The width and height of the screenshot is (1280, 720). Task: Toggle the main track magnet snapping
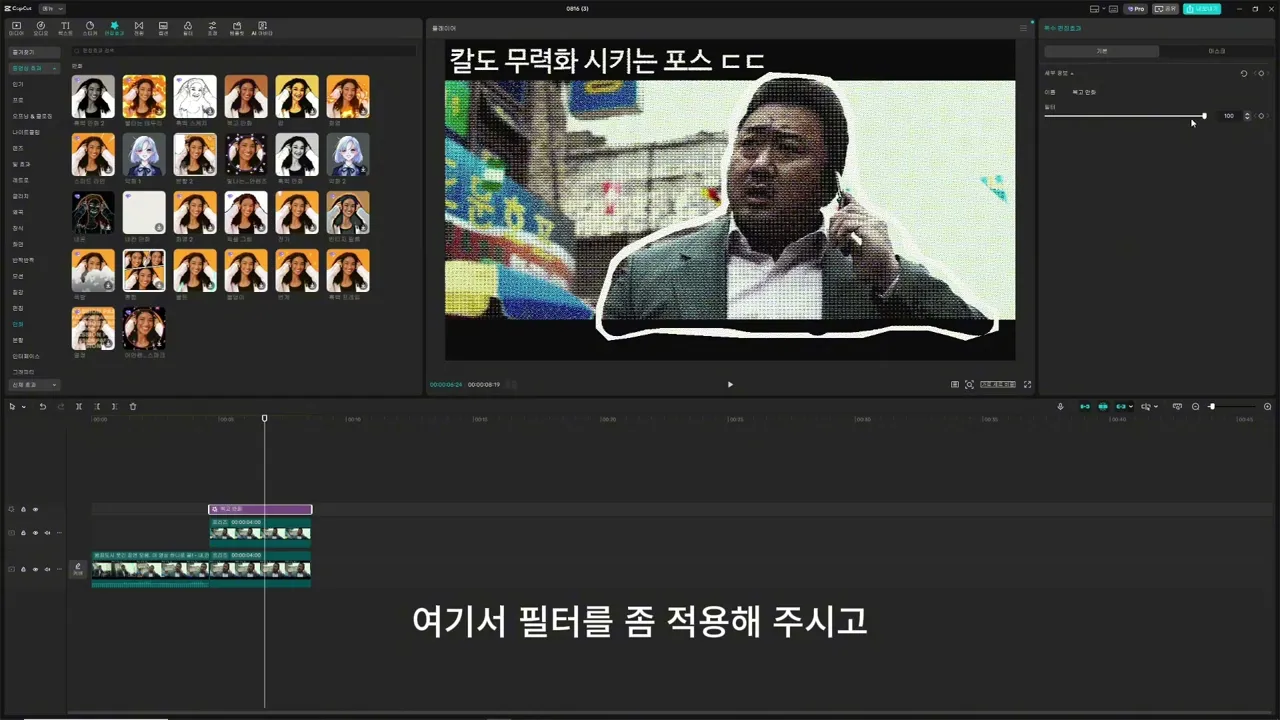(1085, 407)
